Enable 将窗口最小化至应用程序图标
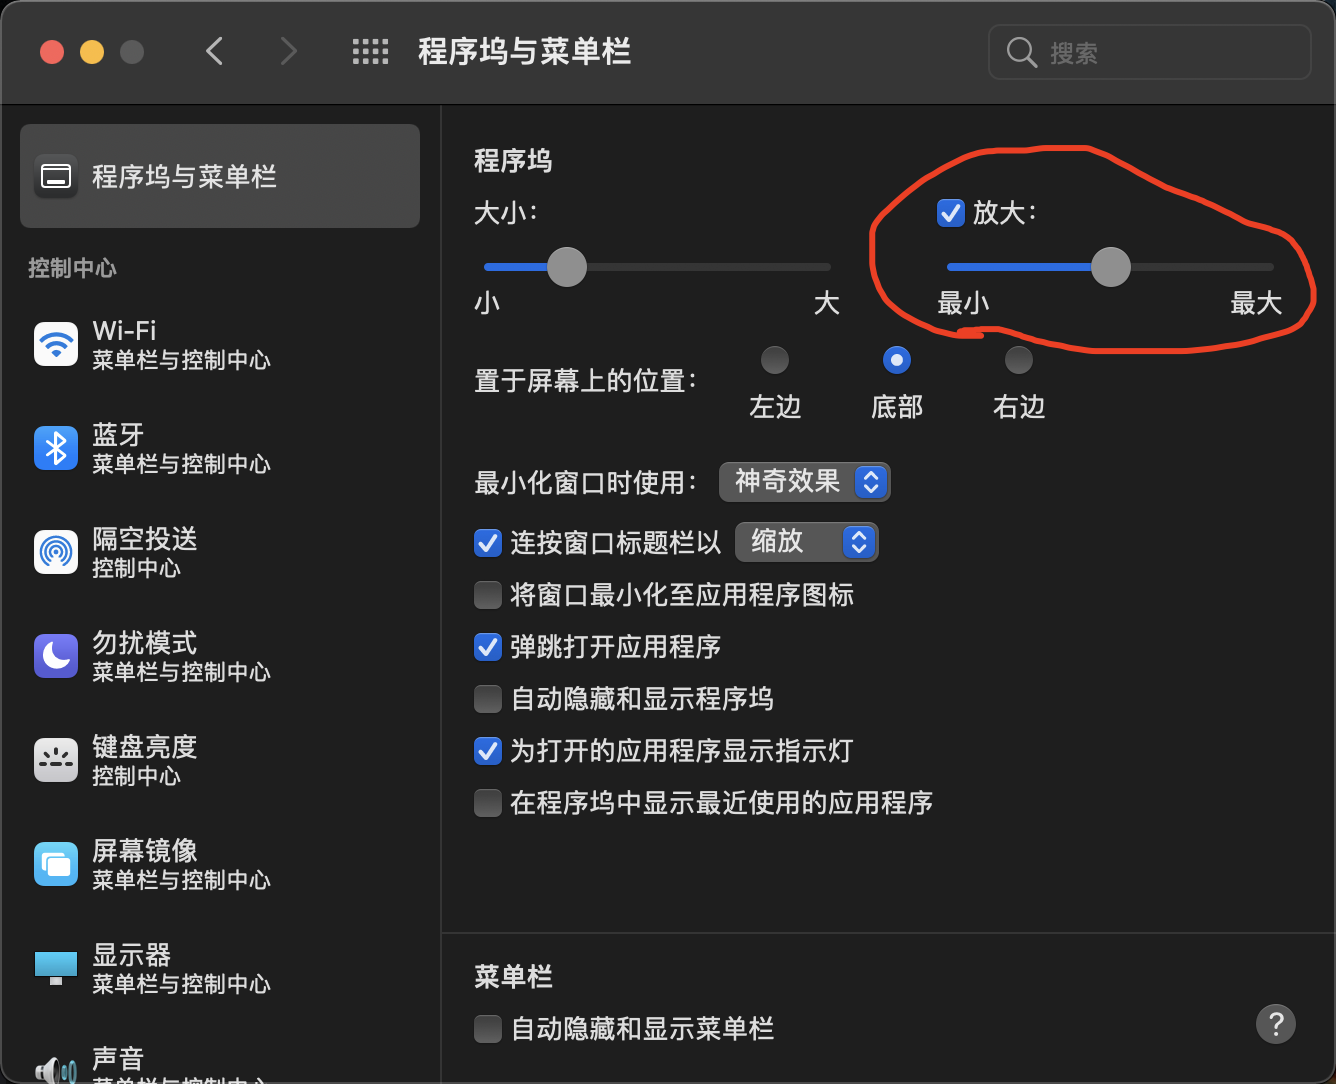This screenshot has width=1336, height=1084. coord(487,595)
